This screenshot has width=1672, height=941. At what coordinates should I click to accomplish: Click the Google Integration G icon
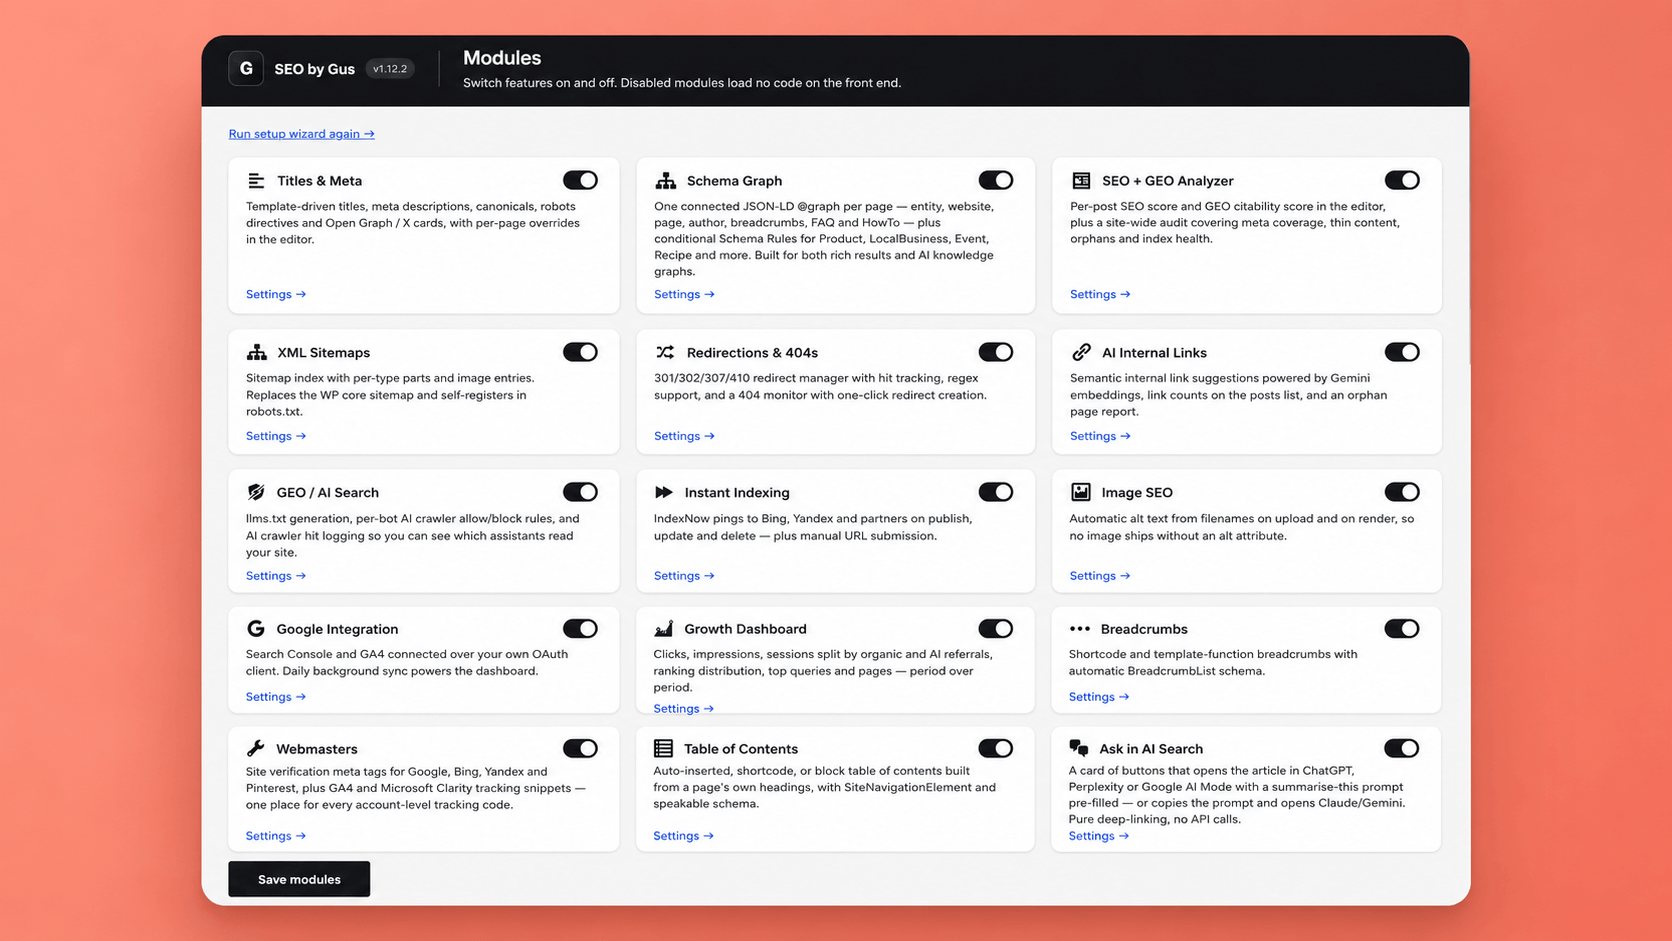(x=256, y=629)
